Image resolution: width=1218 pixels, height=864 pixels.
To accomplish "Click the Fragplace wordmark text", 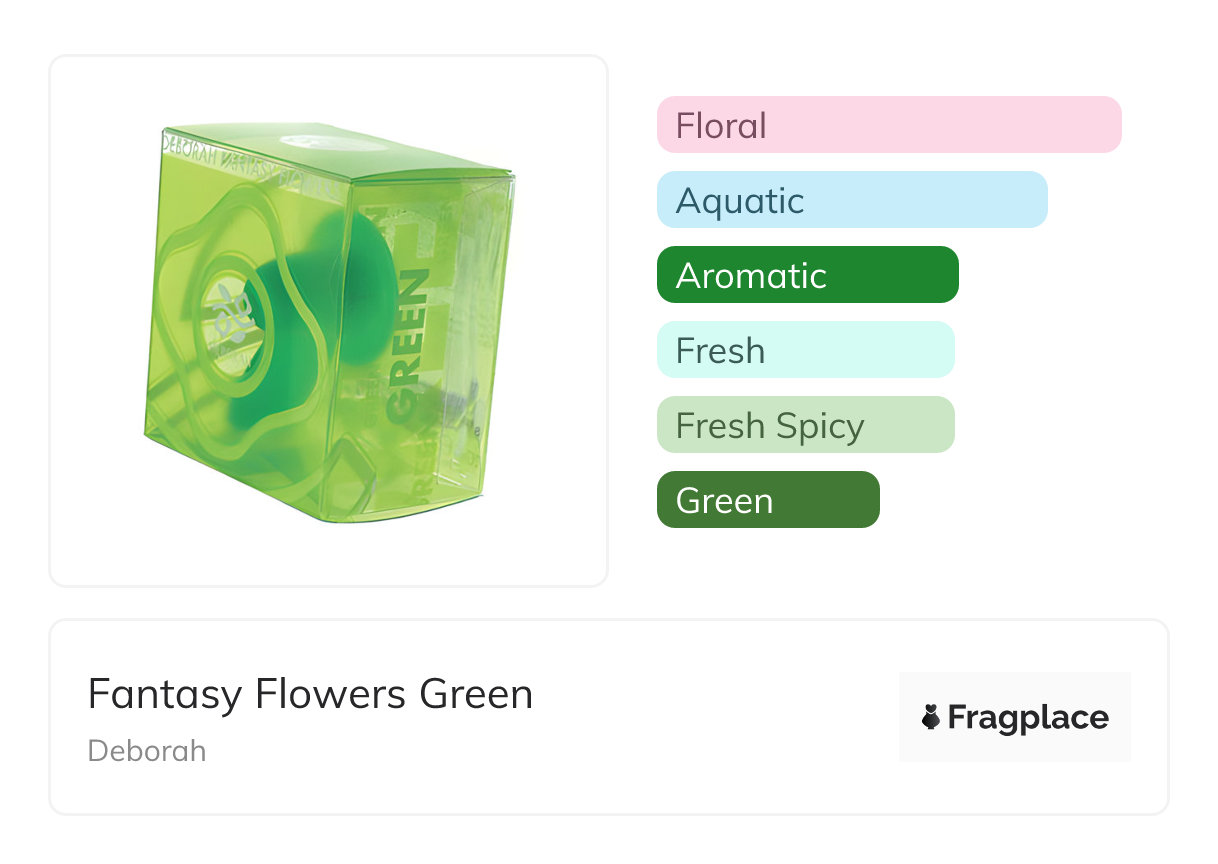I will [x=1027, y=718].
